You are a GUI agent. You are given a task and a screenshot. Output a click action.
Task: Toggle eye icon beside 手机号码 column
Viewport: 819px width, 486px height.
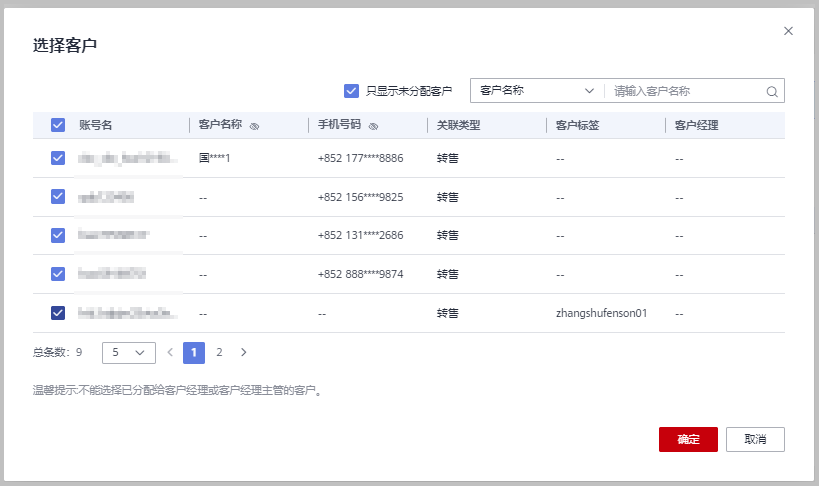pyautogui.click(x=373, y=126)
